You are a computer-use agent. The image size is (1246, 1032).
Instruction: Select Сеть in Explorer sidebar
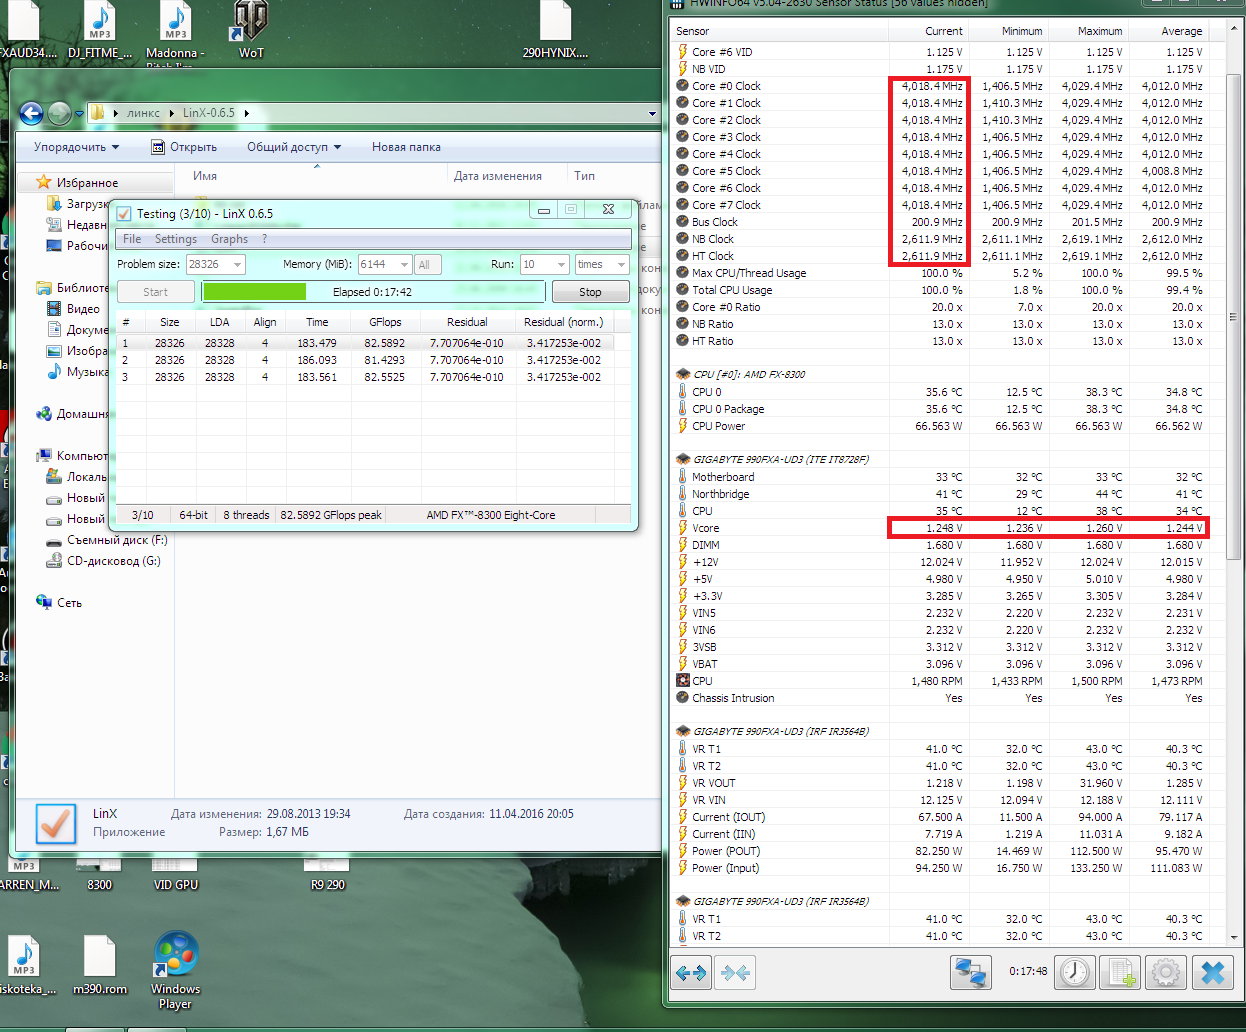(x=60, y=603)
